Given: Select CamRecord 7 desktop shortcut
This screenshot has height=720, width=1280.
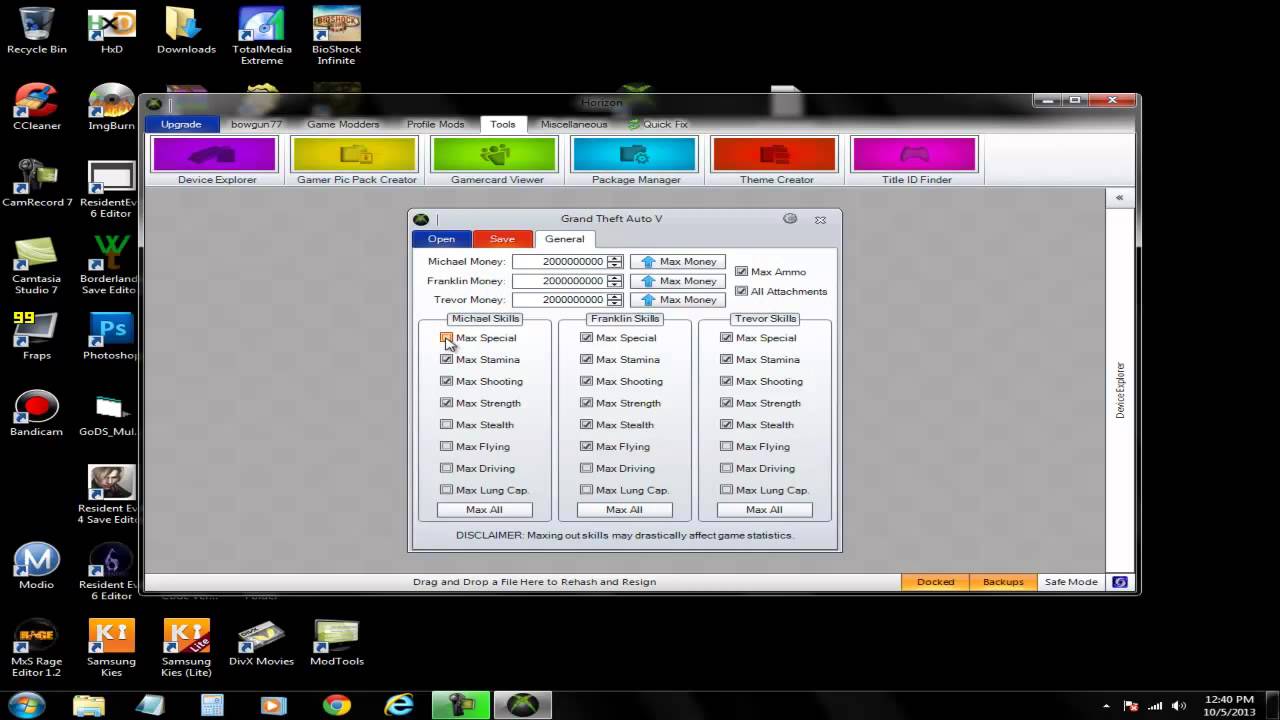Looking at the screenshot, I should pyautogui.click(x=37, y=183).
